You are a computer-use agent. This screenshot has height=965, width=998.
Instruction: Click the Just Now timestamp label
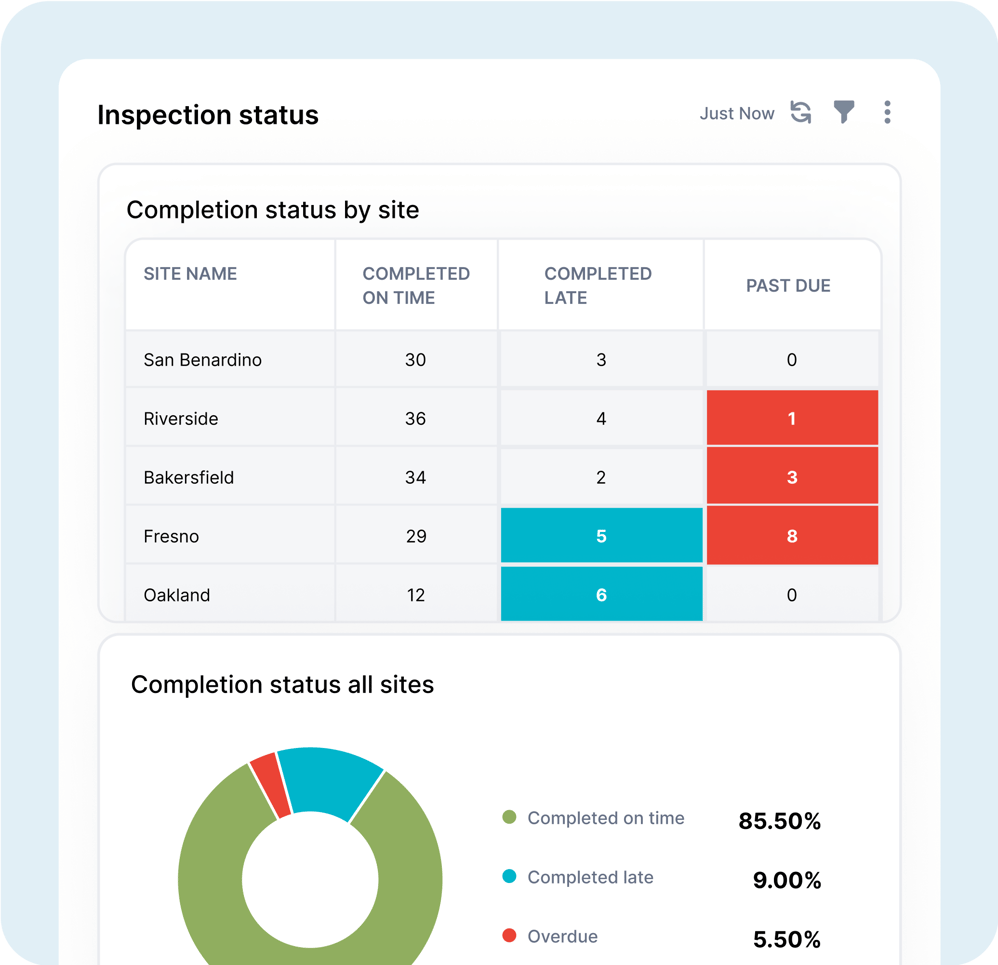(x=737, y=113)
